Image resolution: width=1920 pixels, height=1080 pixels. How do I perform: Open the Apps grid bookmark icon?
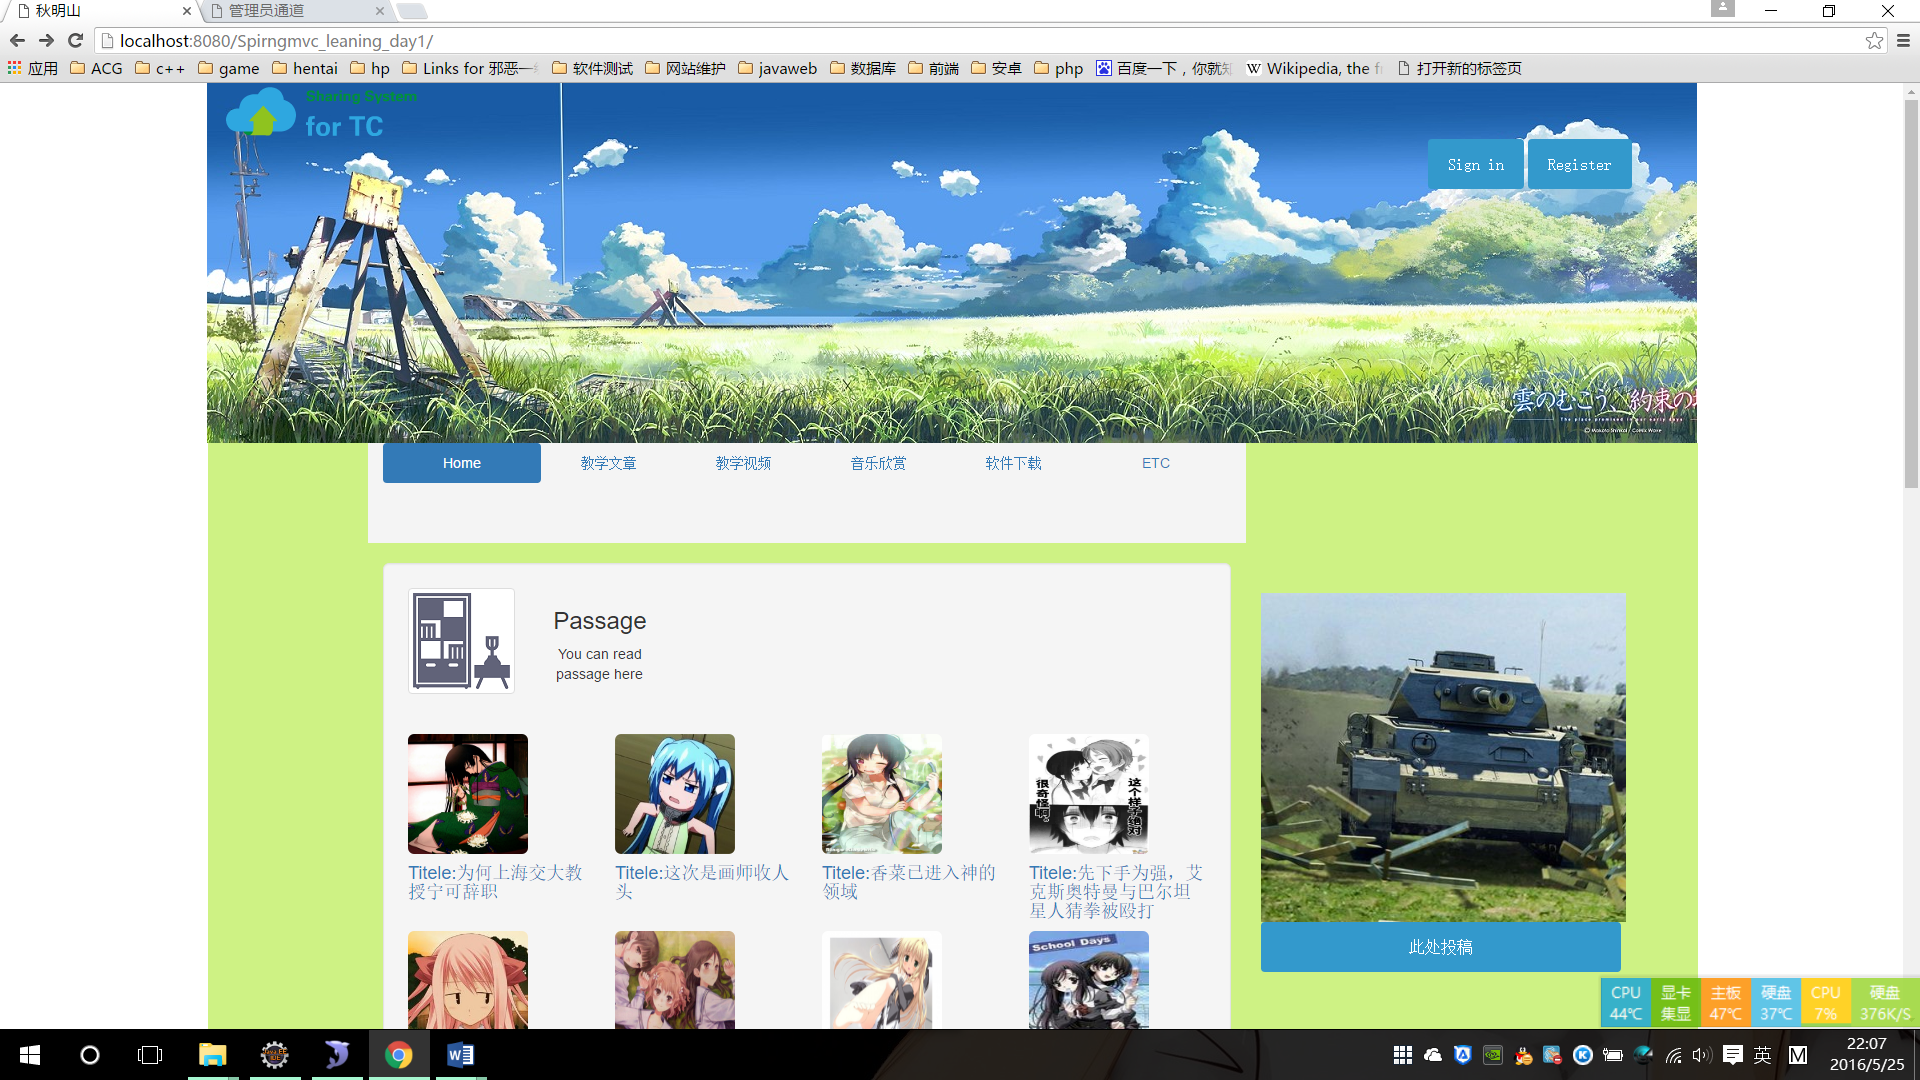coord(15,68)
